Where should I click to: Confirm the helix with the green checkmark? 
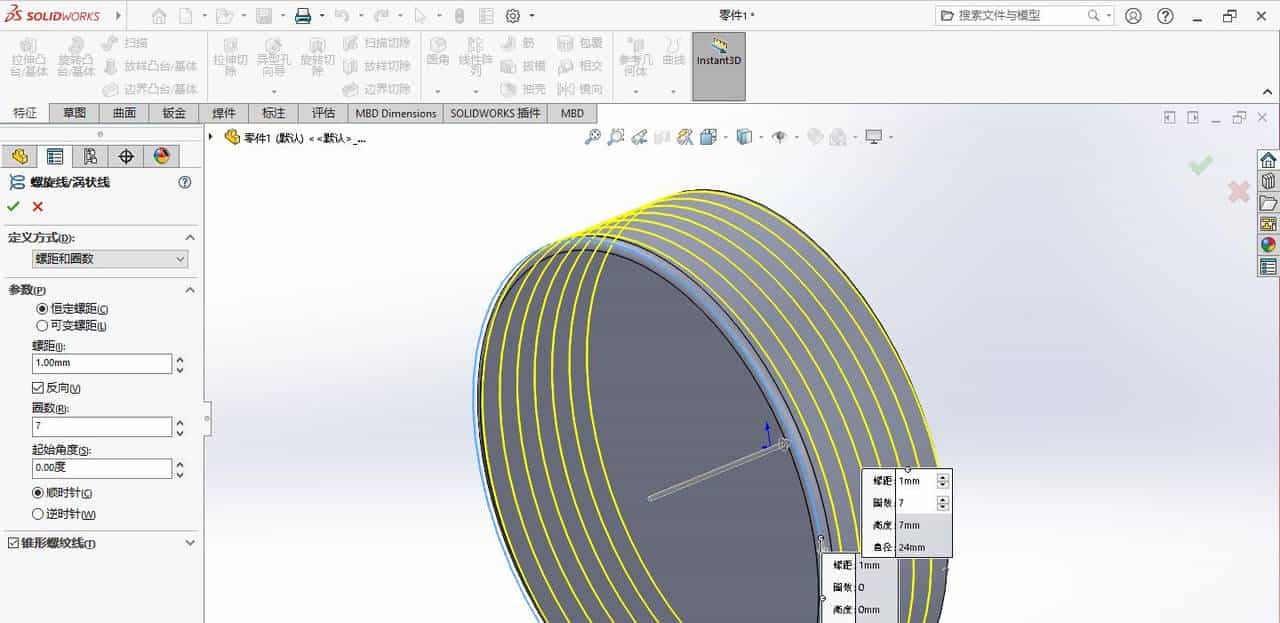(x=13, y=206)
